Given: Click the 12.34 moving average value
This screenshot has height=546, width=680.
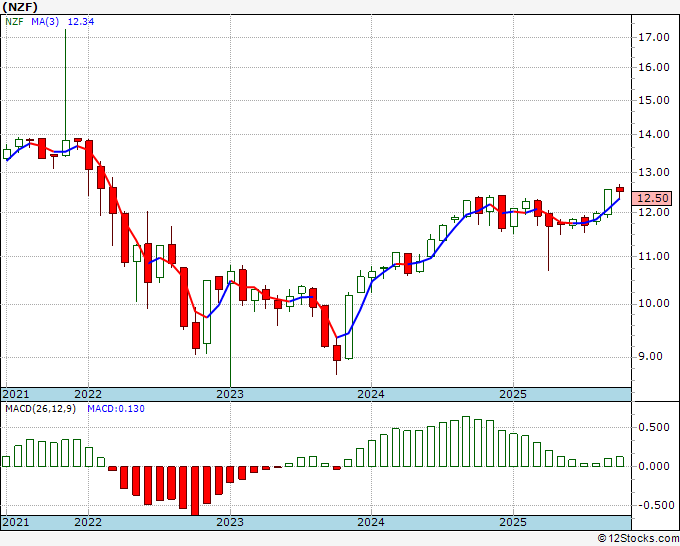Looking at the screenshot, I should [x=81, y=22].
